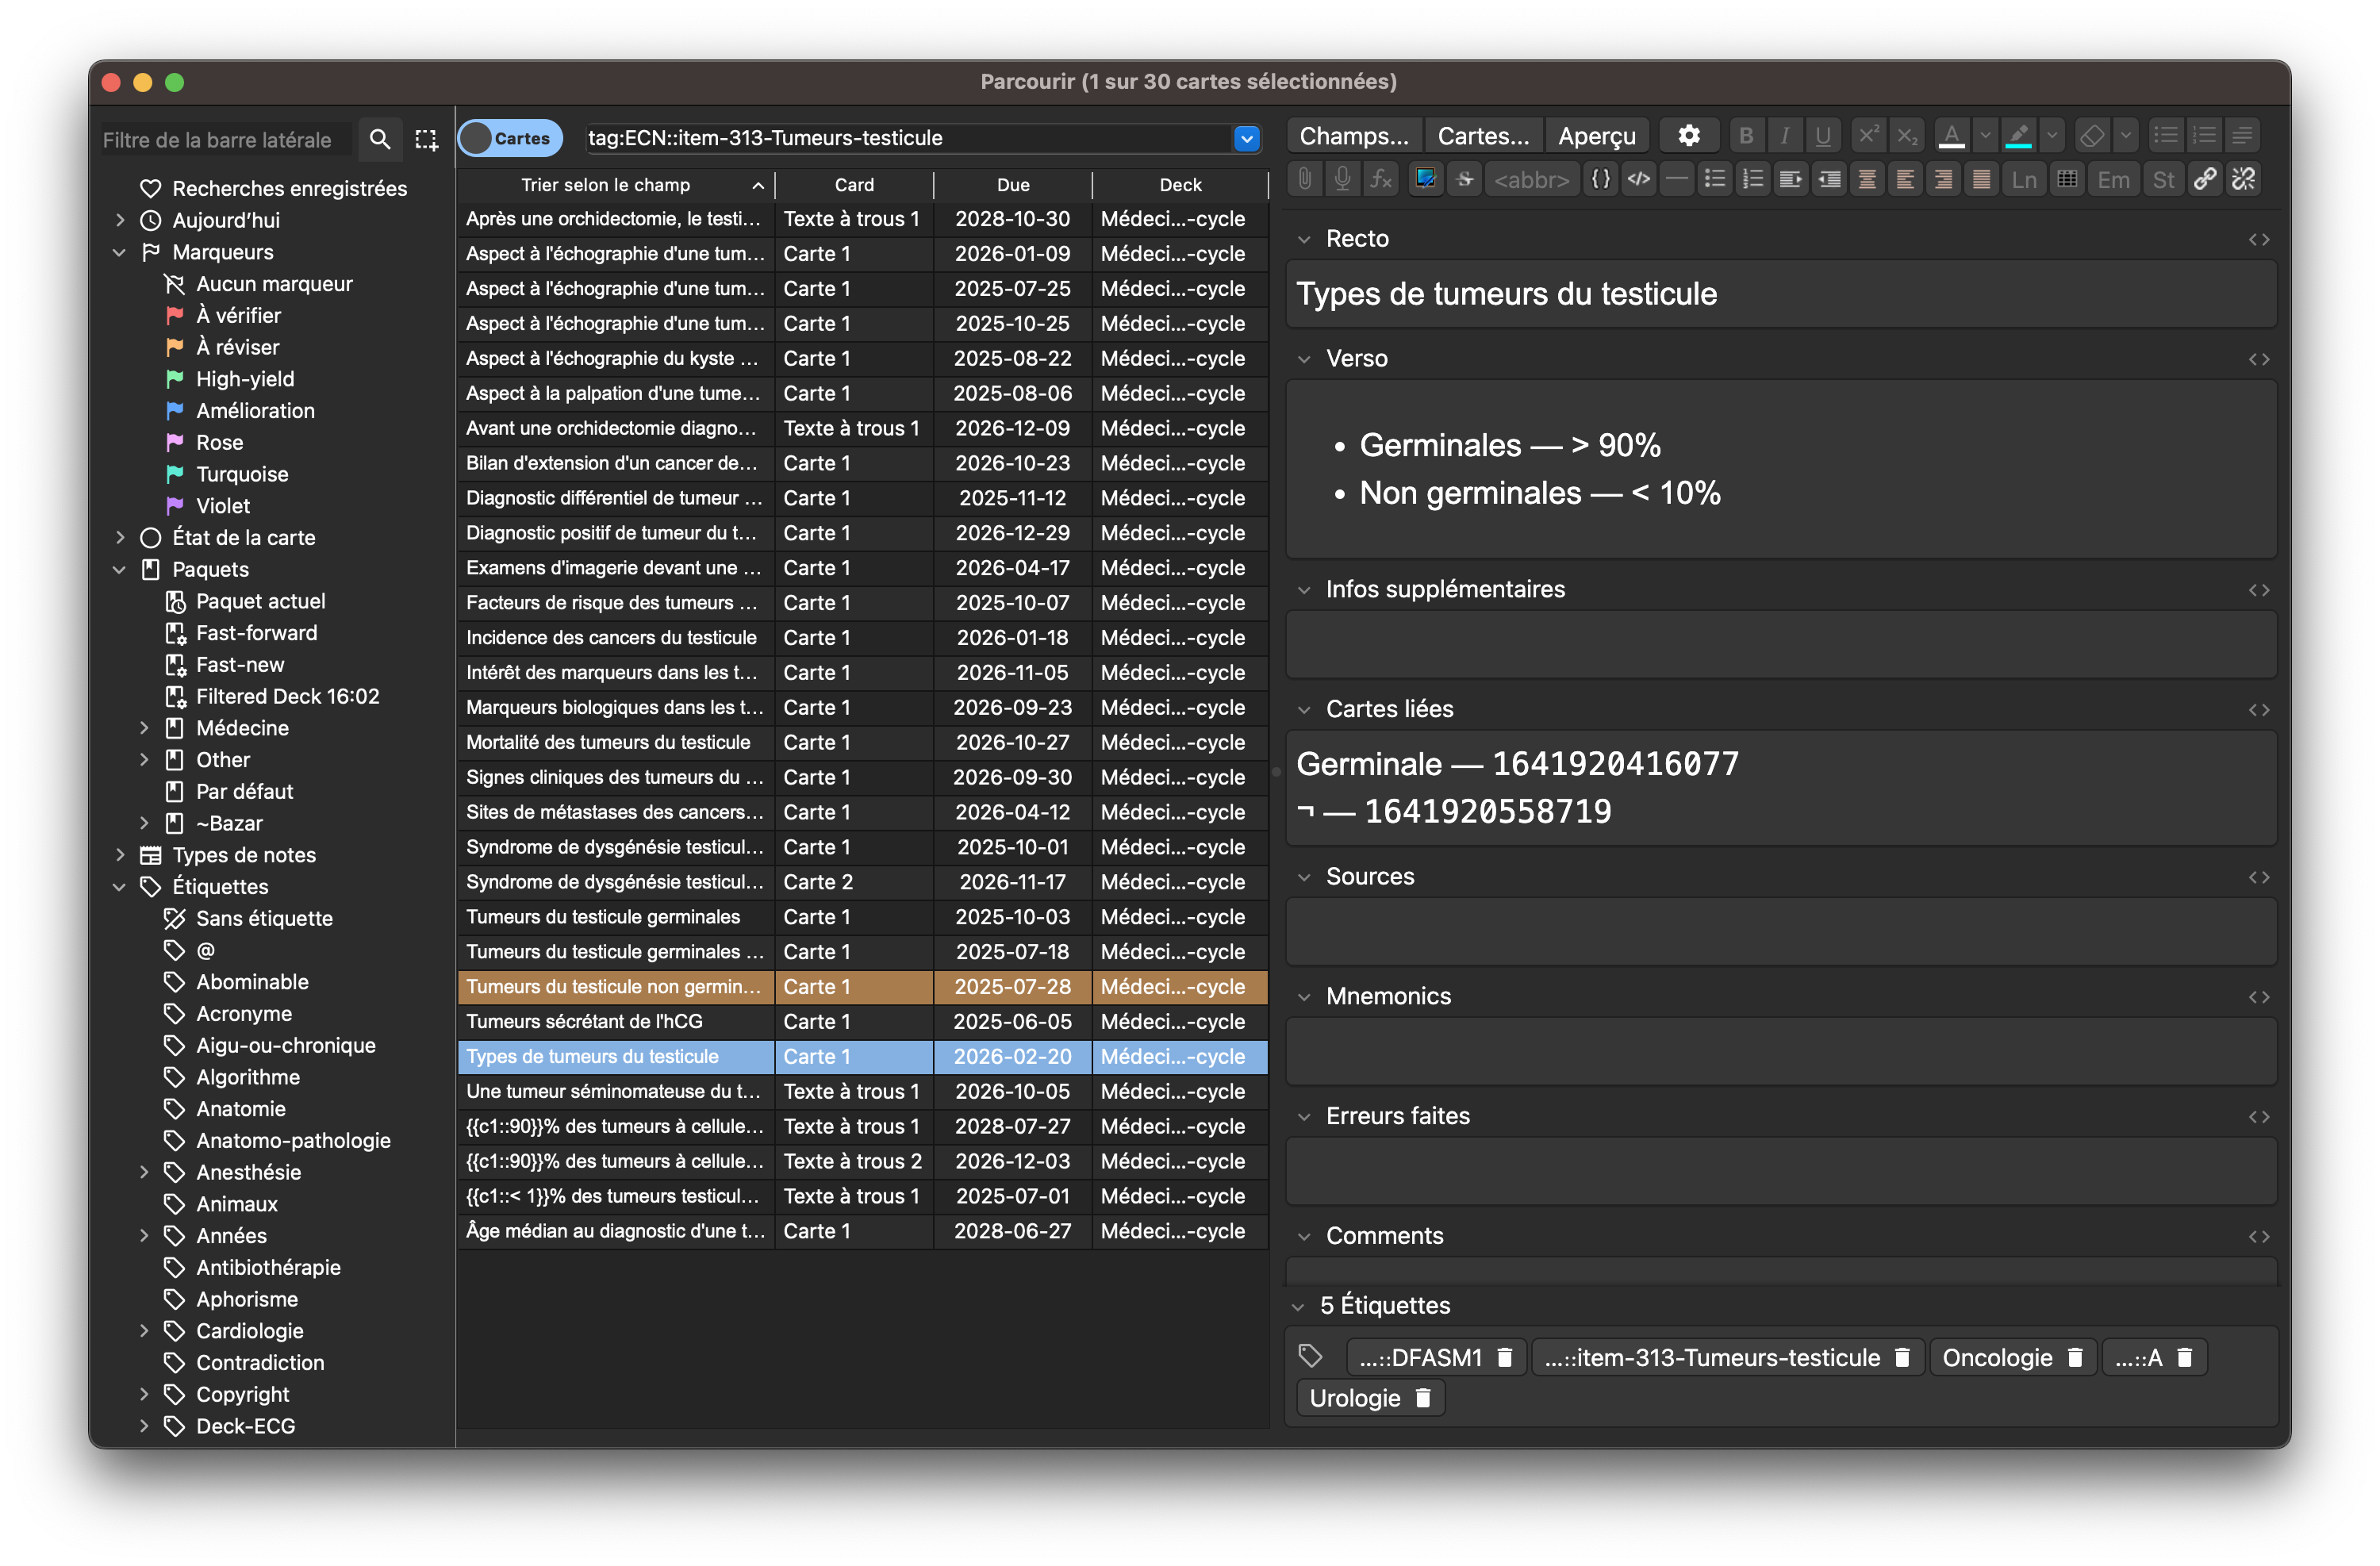The image size is (2380, 1566).
Task: Click the sidebar search magnifier icon
Action: 379,139
